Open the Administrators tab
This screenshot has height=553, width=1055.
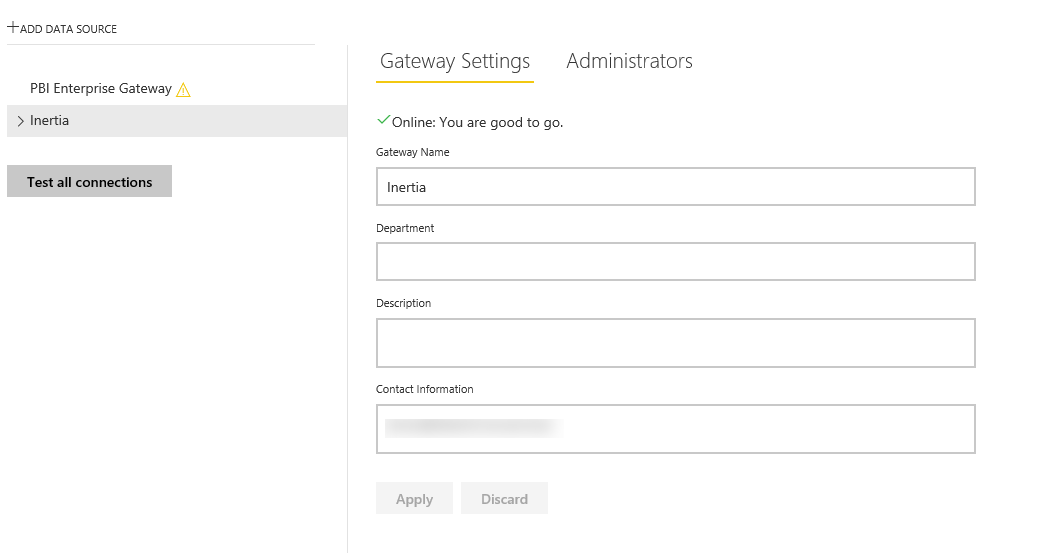pyautogui.click(x=629, y=61)
